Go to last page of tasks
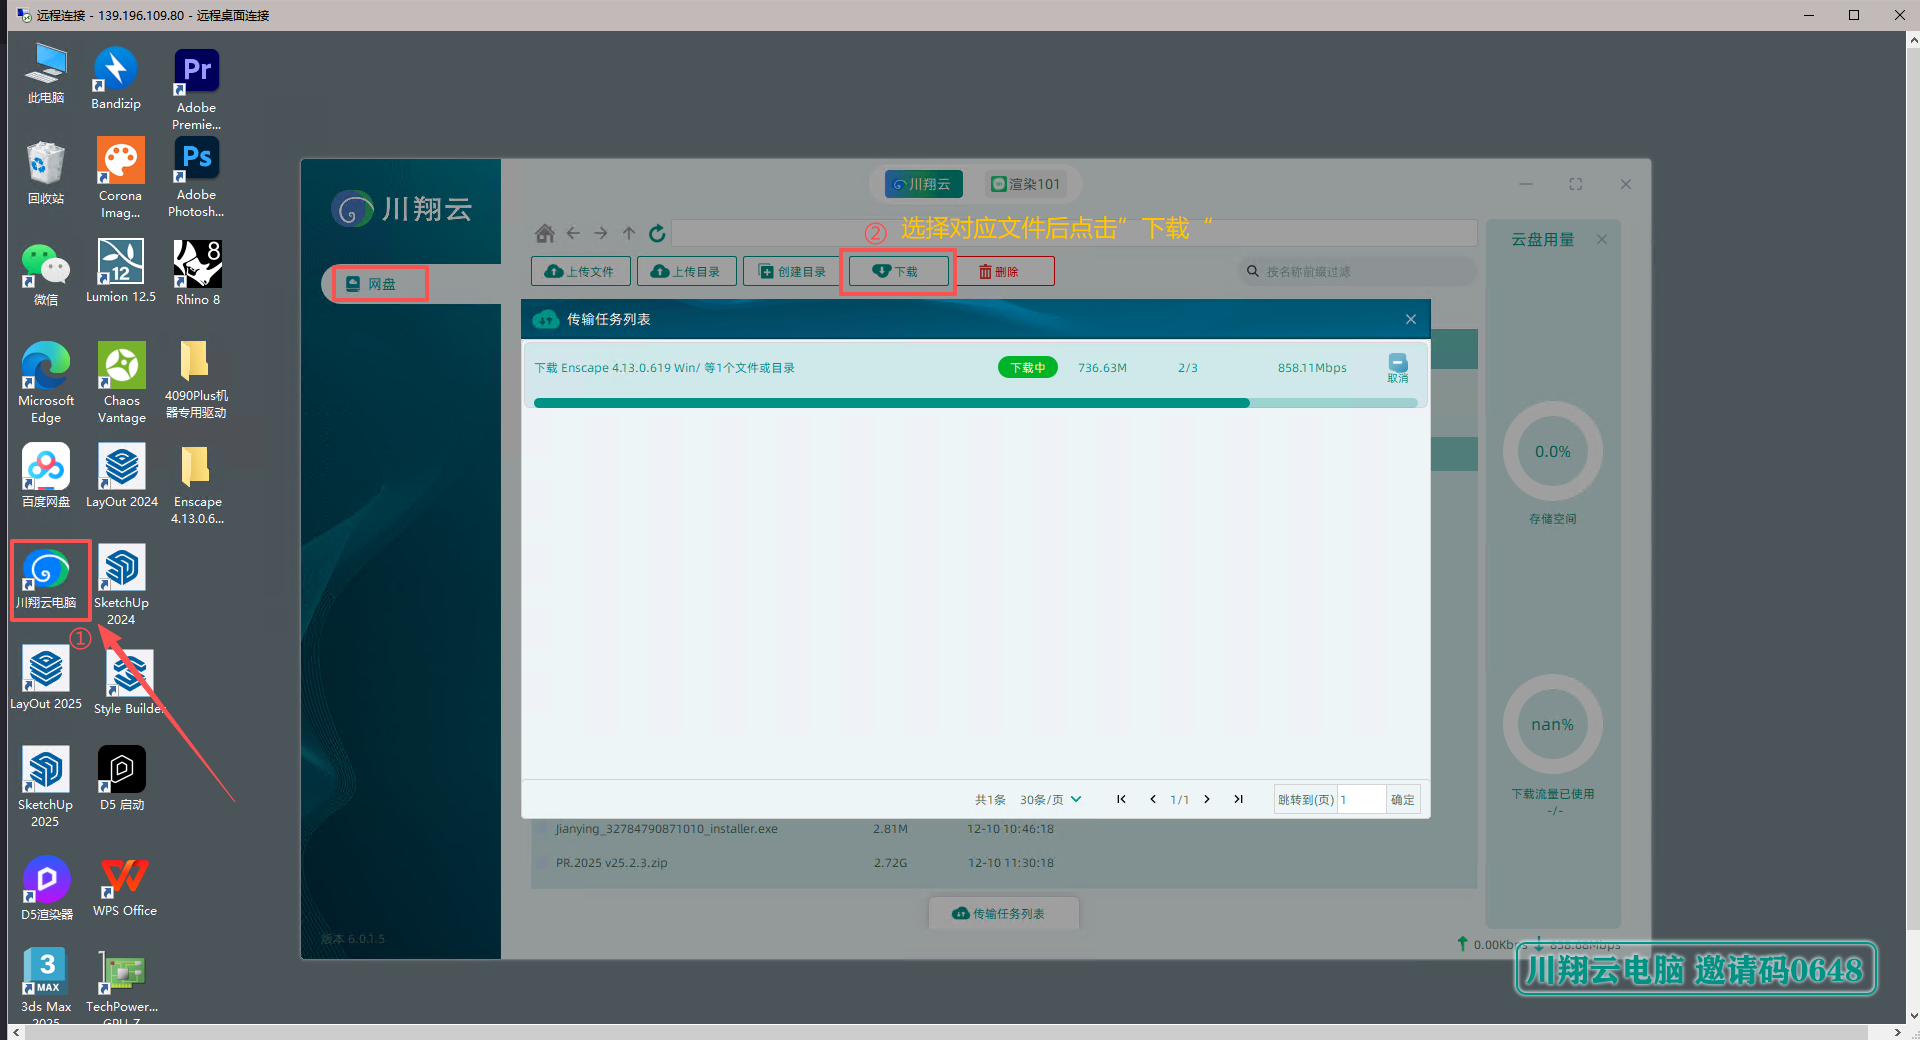This screenshot has height=1040, width=1920. pos(1239,799)
